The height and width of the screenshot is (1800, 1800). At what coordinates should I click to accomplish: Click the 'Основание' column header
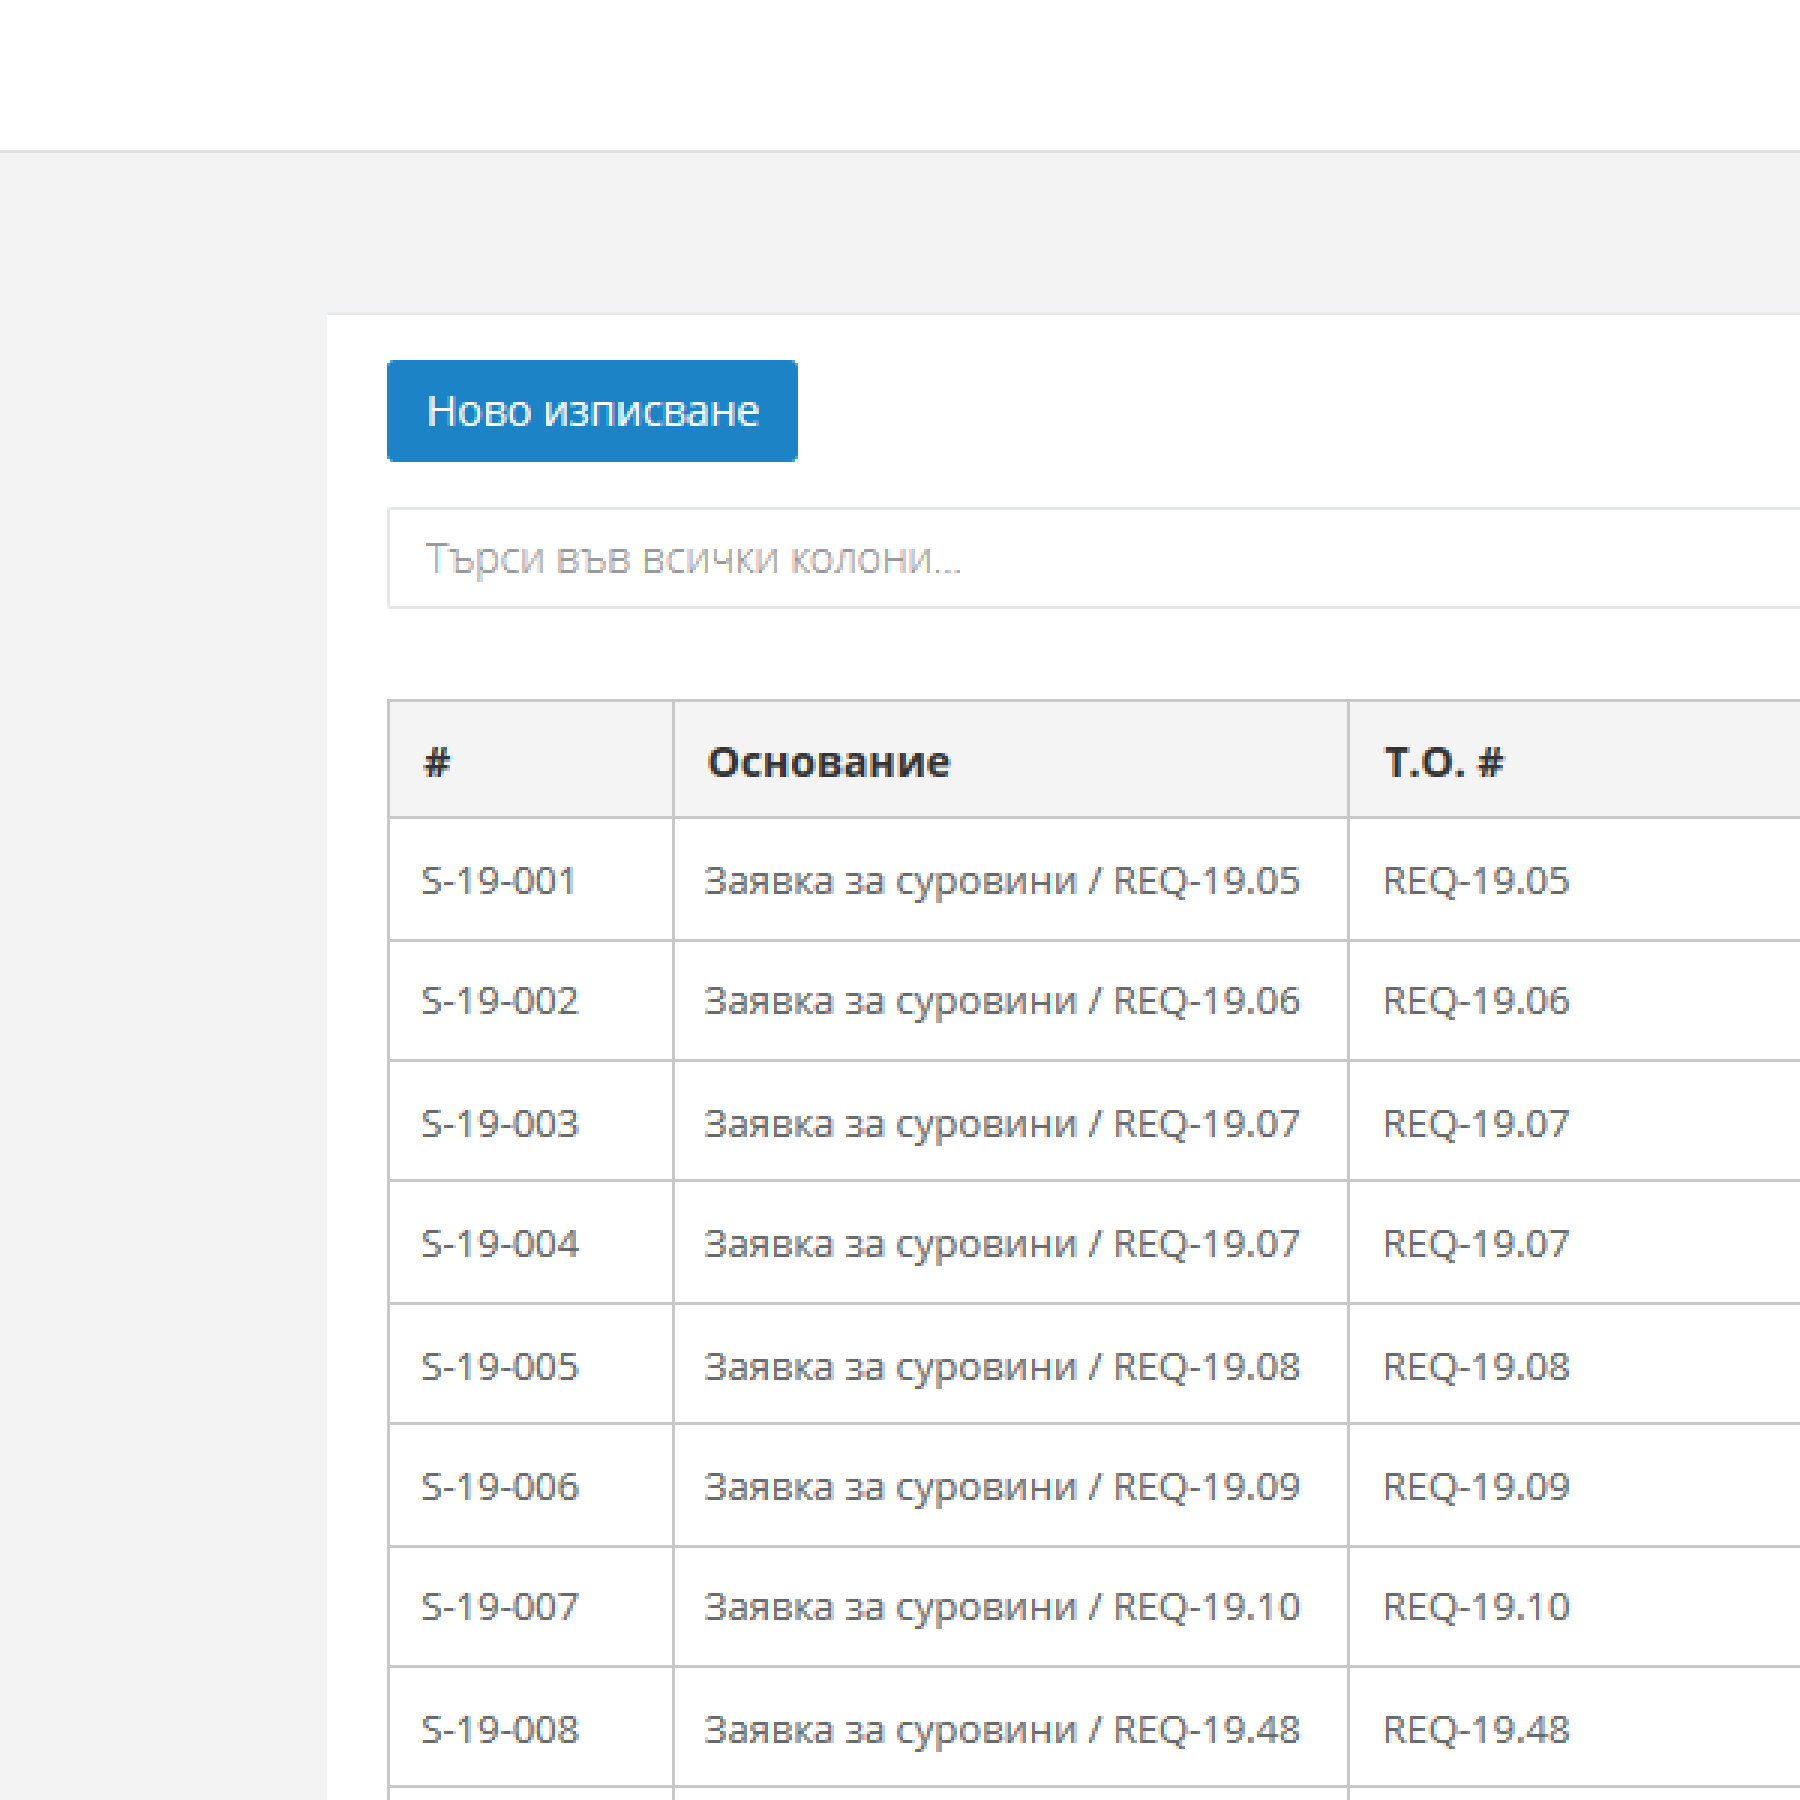pos(1010,760)
